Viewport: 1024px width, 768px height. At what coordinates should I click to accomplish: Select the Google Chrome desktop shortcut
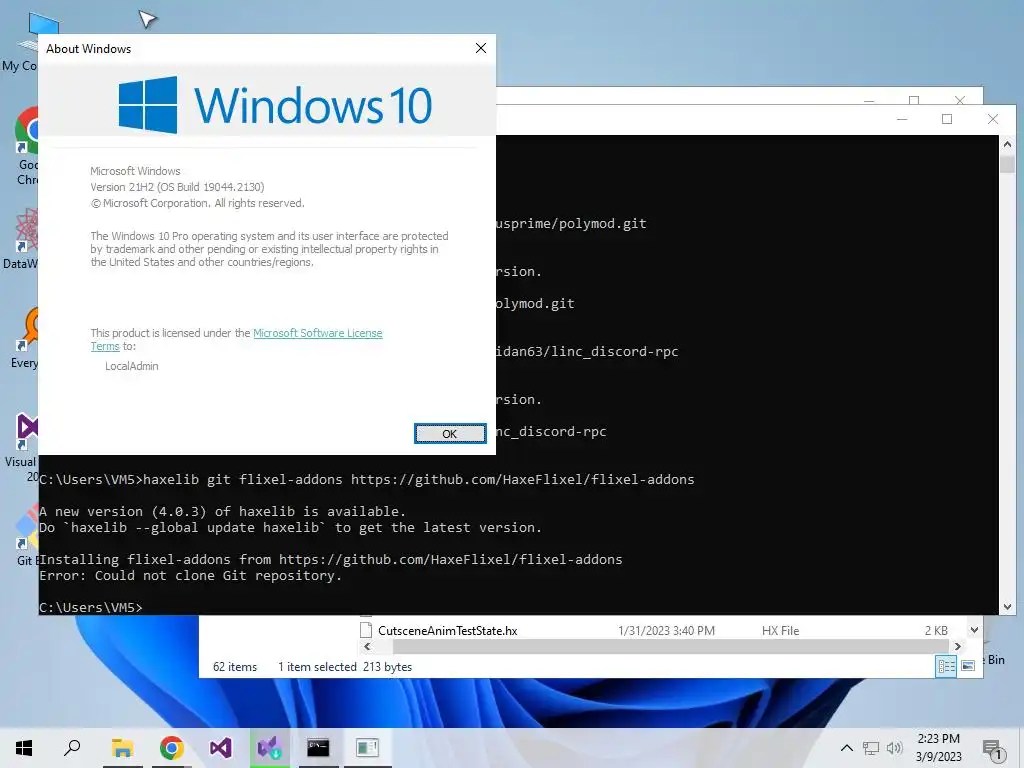tap(27, 146)
